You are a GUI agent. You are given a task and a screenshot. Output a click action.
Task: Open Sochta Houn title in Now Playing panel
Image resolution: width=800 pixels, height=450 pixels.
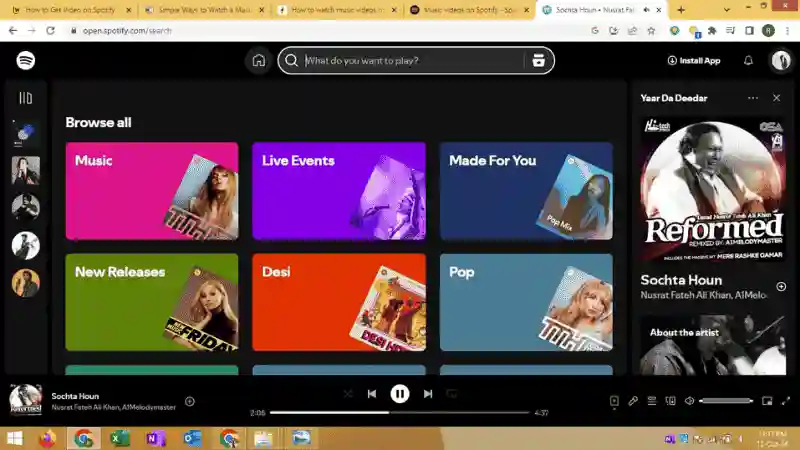tap(681, 280)
